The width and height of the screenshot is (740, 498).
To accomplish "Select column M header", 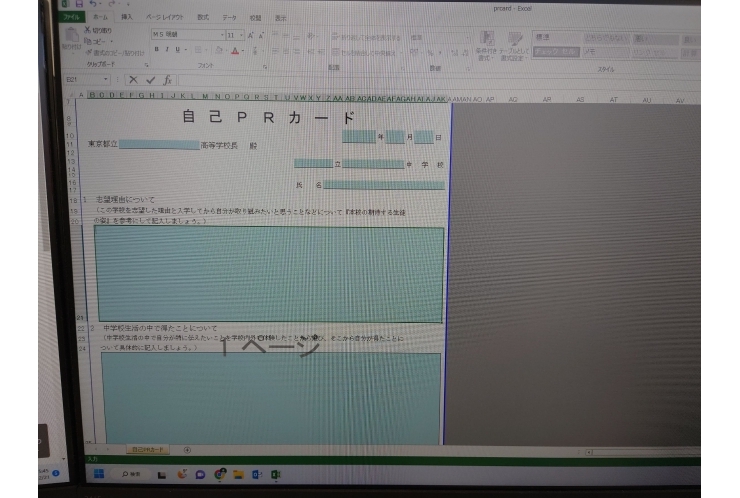I will (205, 96).
